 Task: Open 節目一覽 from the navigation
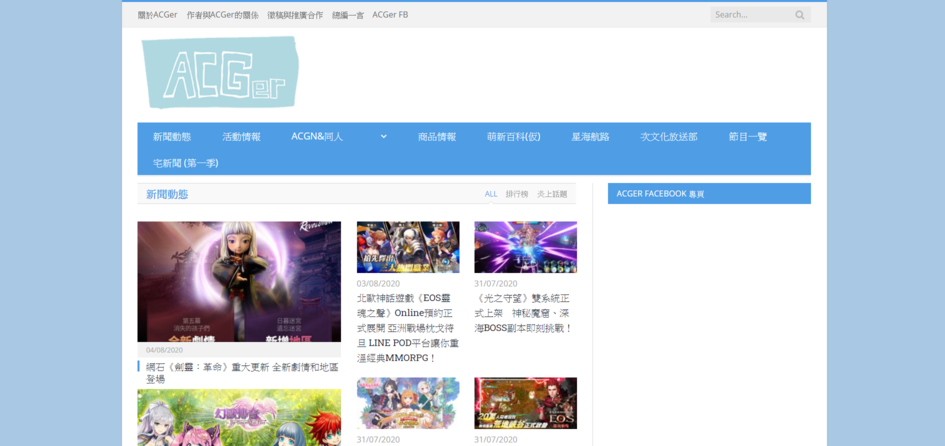pos(748,137)
